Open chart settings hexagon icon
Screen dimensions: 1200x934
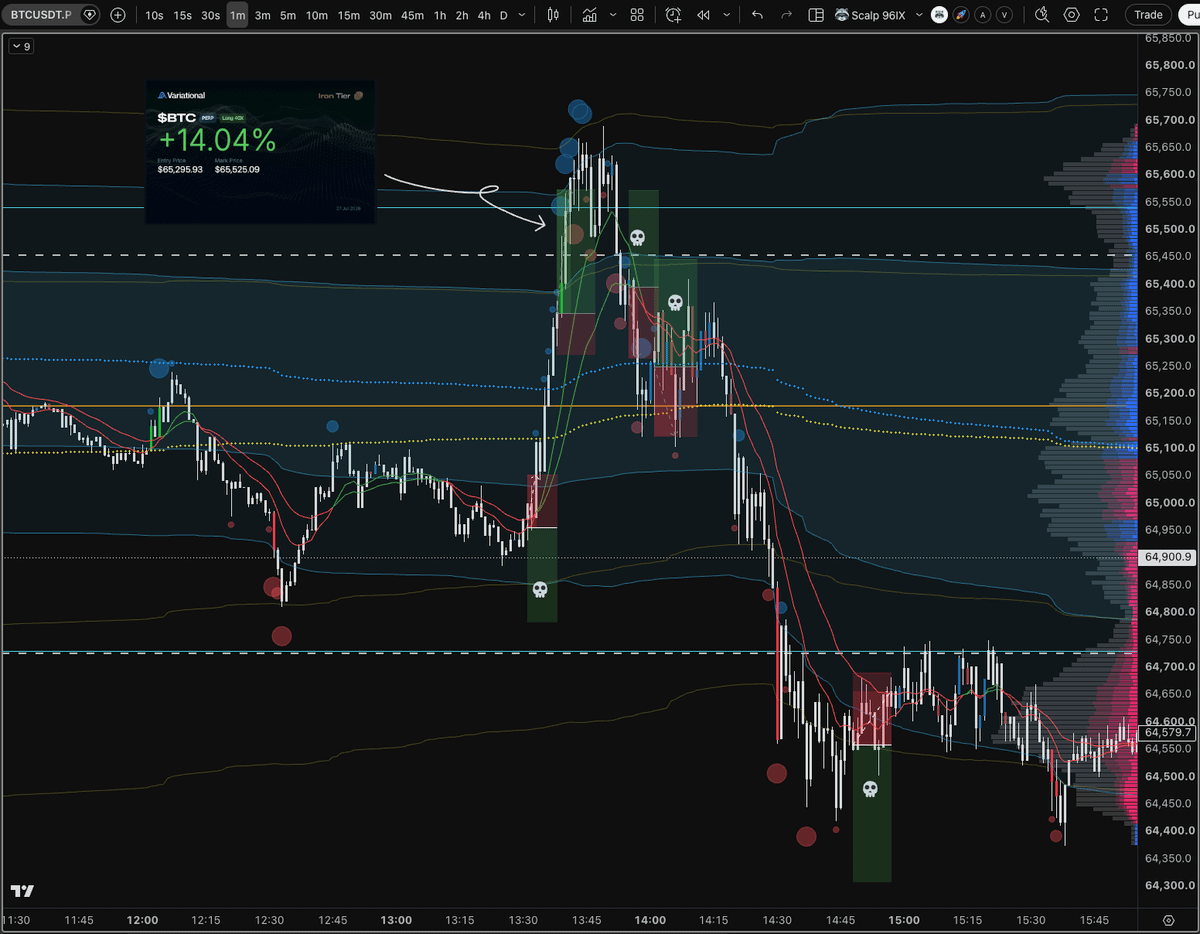click(1072, 15)
